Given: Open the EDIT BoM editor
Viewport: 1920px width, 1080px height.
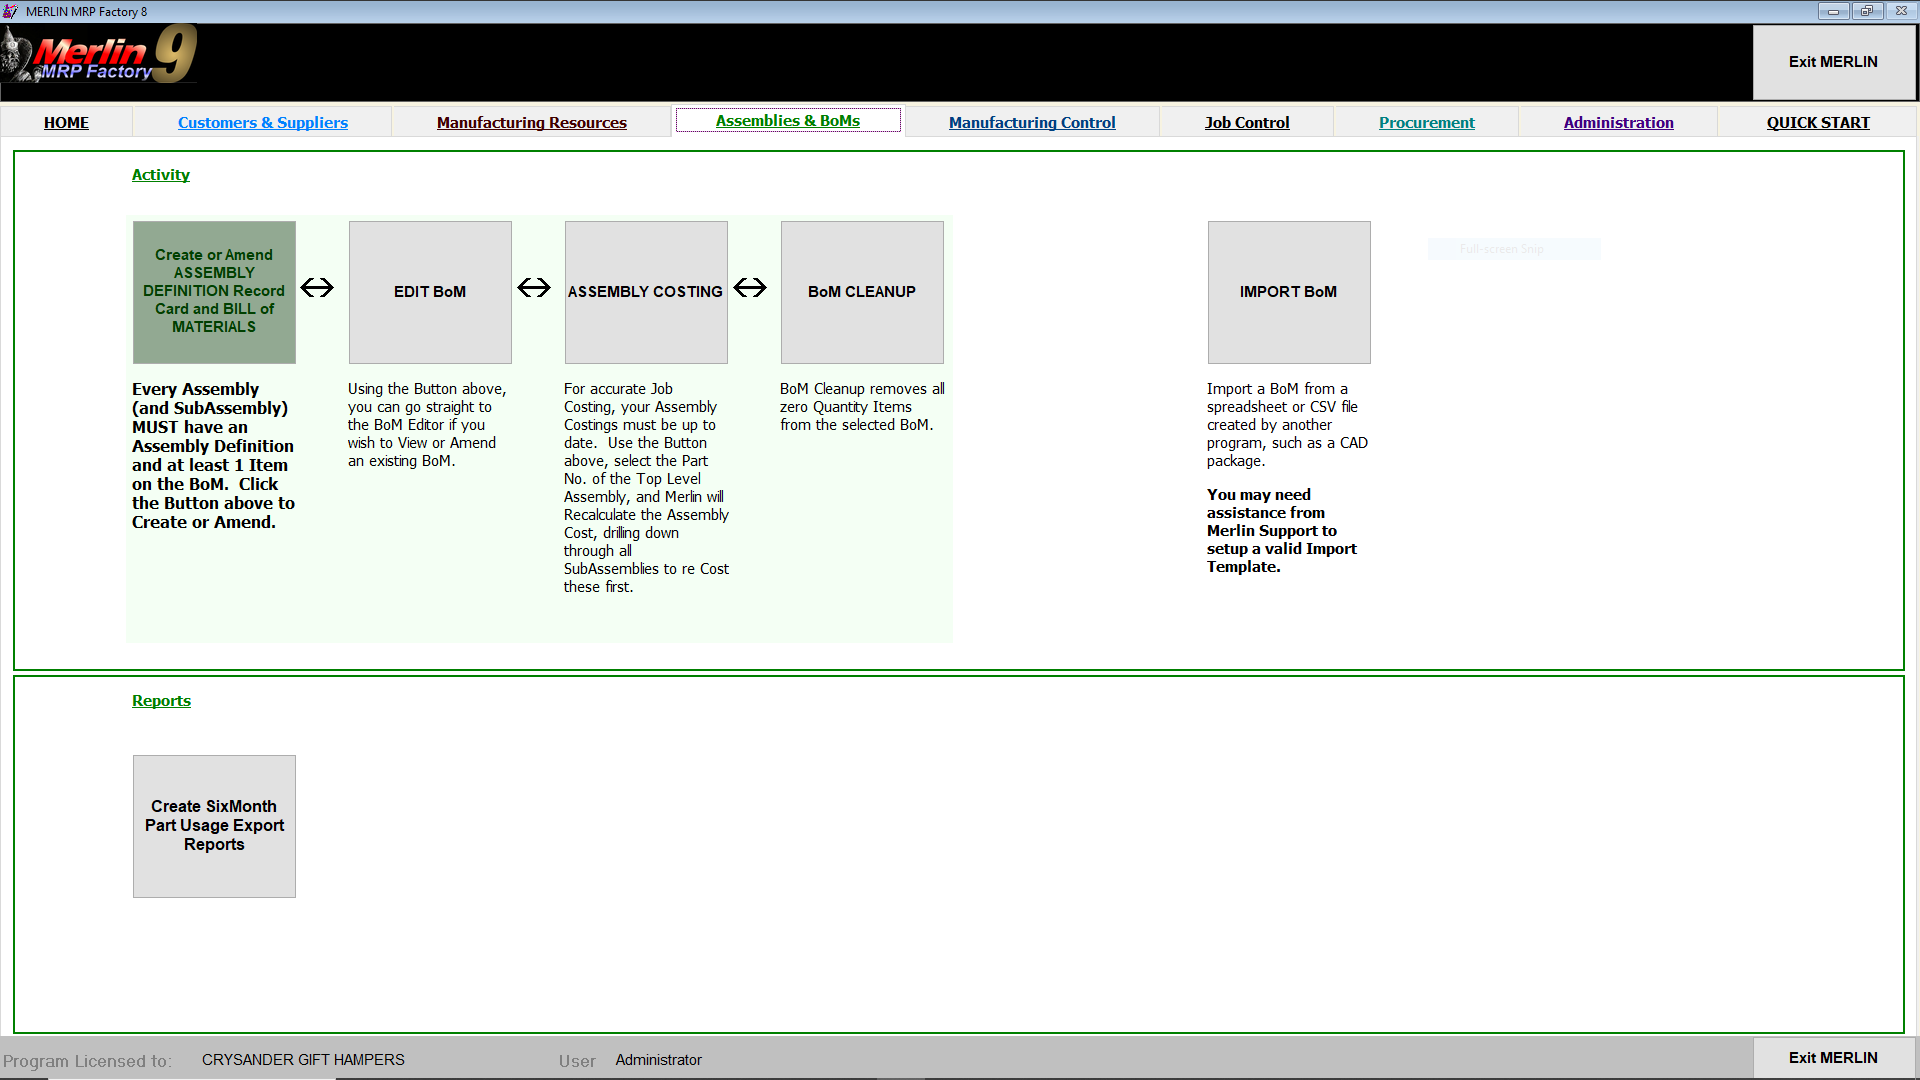Looking at the screenshot, I should (429, 291).
